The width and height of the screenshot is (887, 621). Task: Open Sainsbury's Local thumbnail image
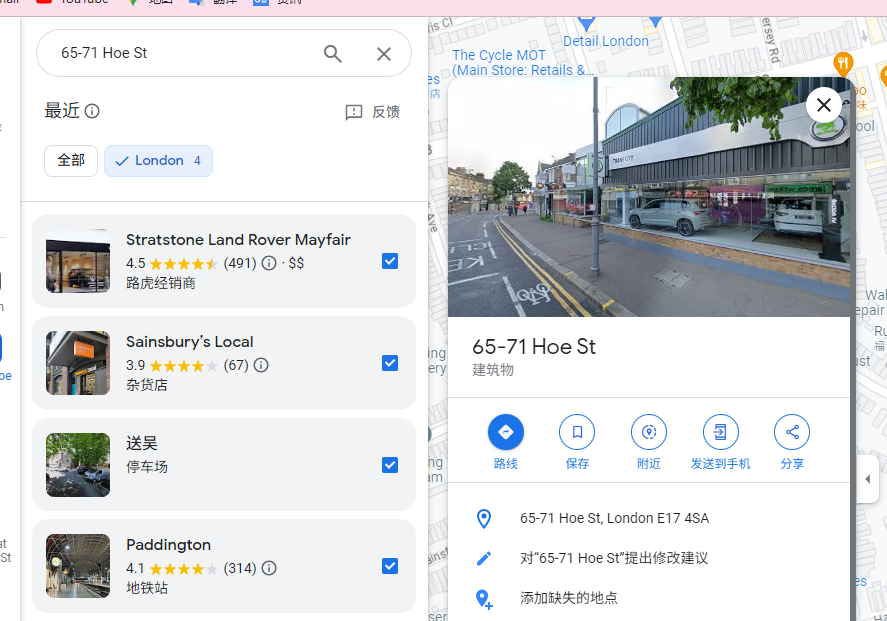click(78, 363)
